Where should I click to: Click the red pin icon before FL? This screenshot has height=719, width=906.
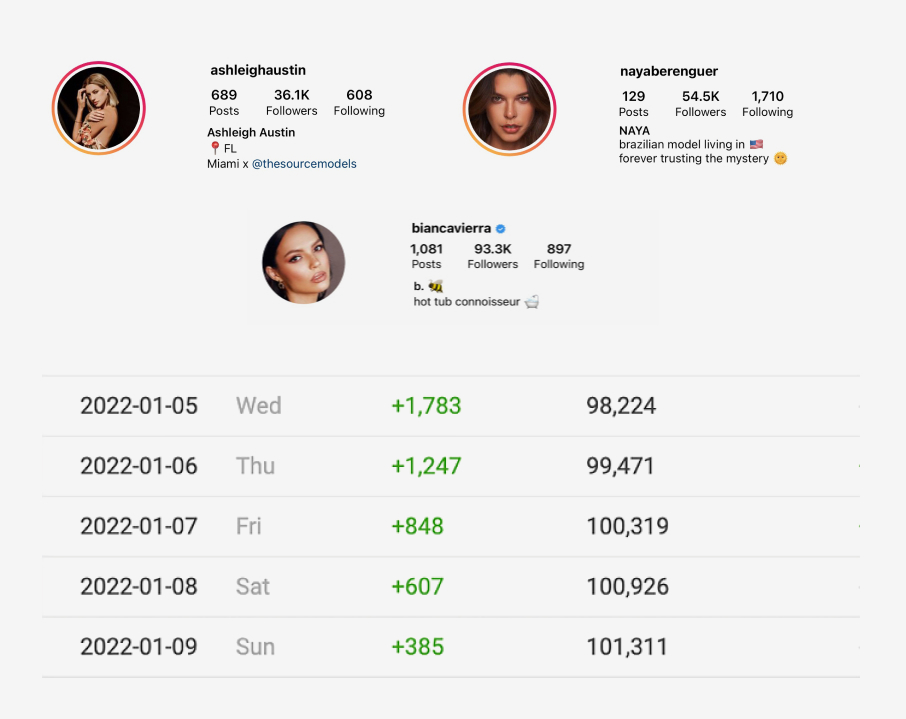214,148
